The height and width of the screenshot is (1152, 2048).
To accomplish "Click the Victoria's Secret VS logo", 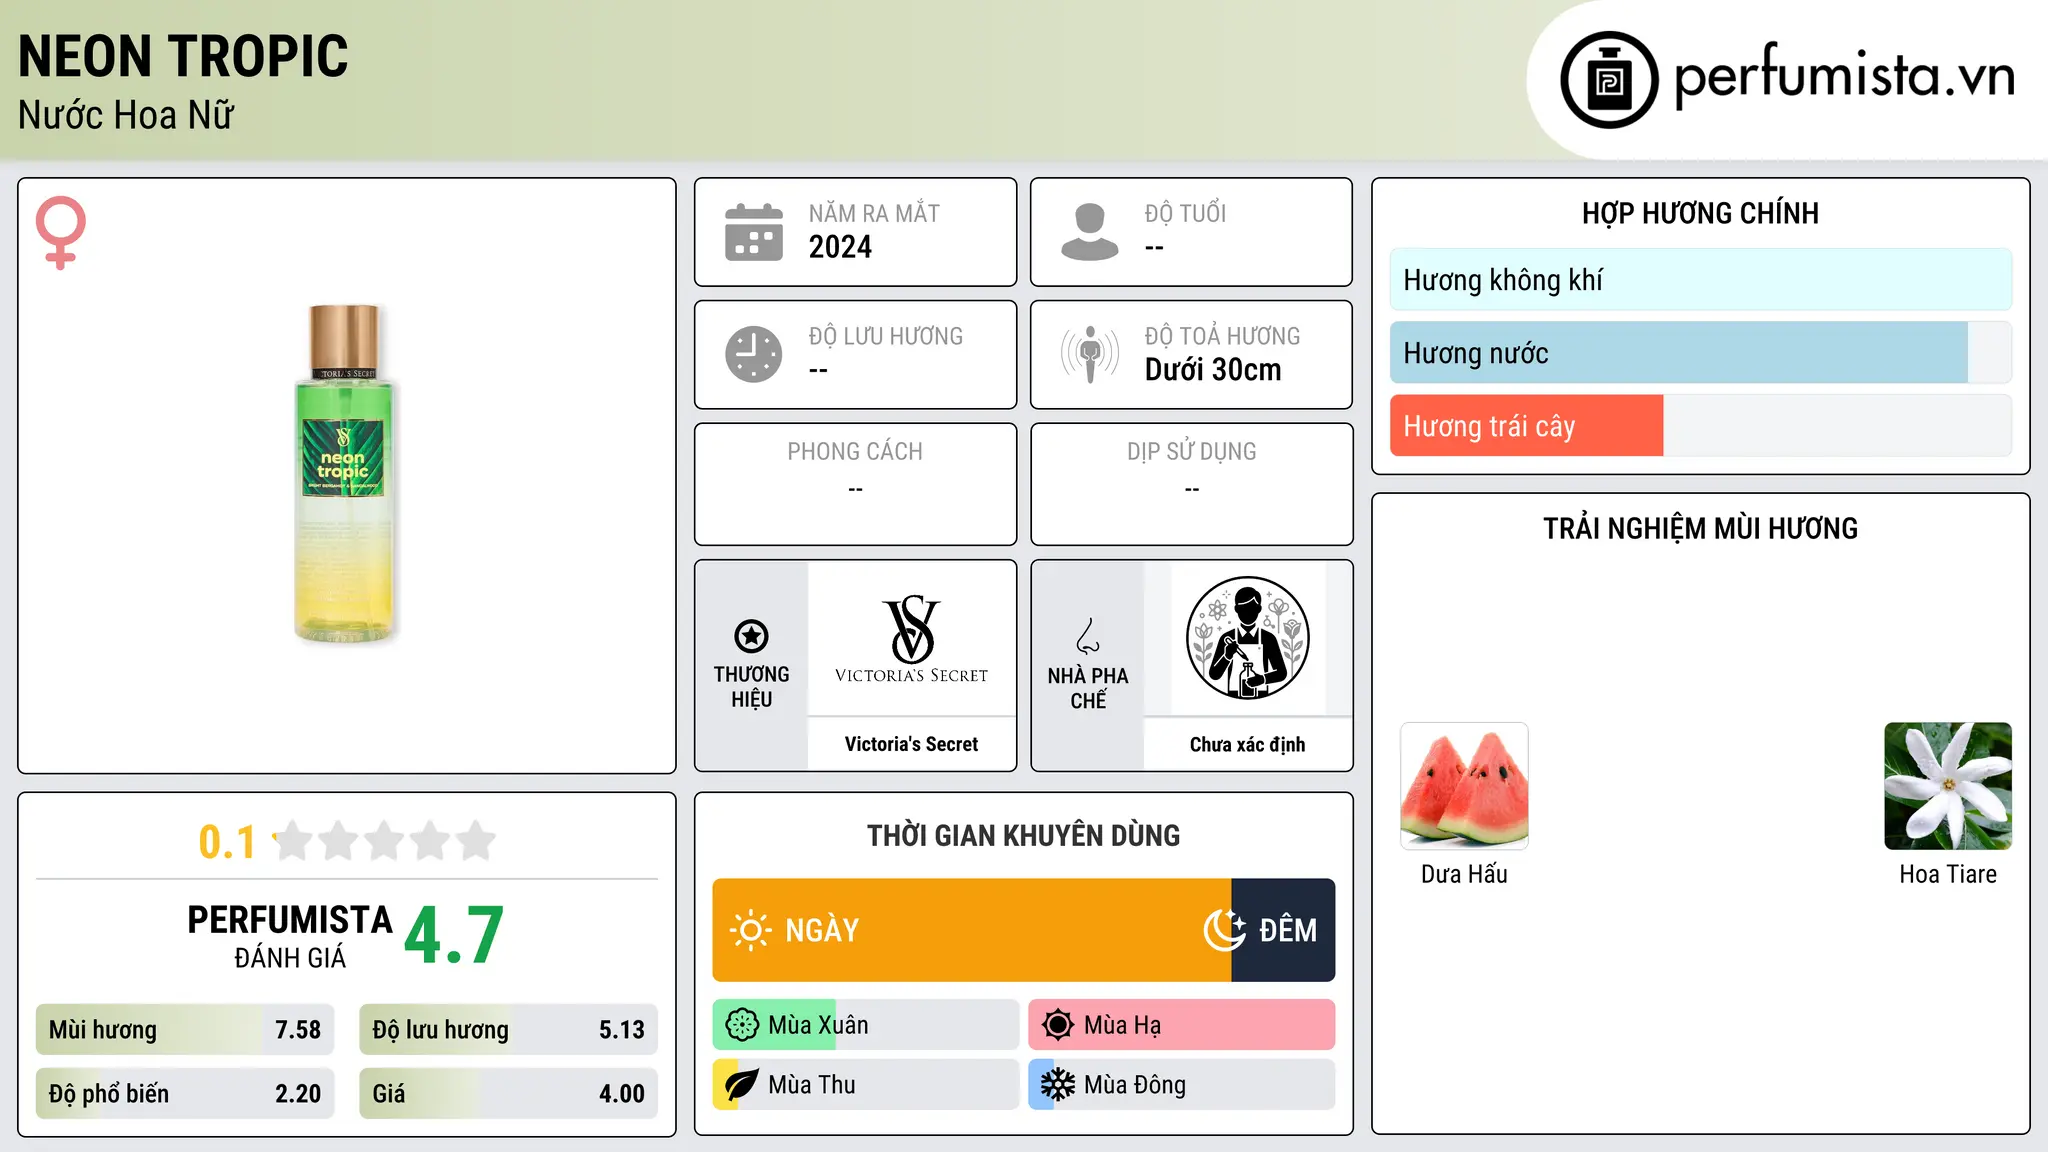I will point(911,640).
